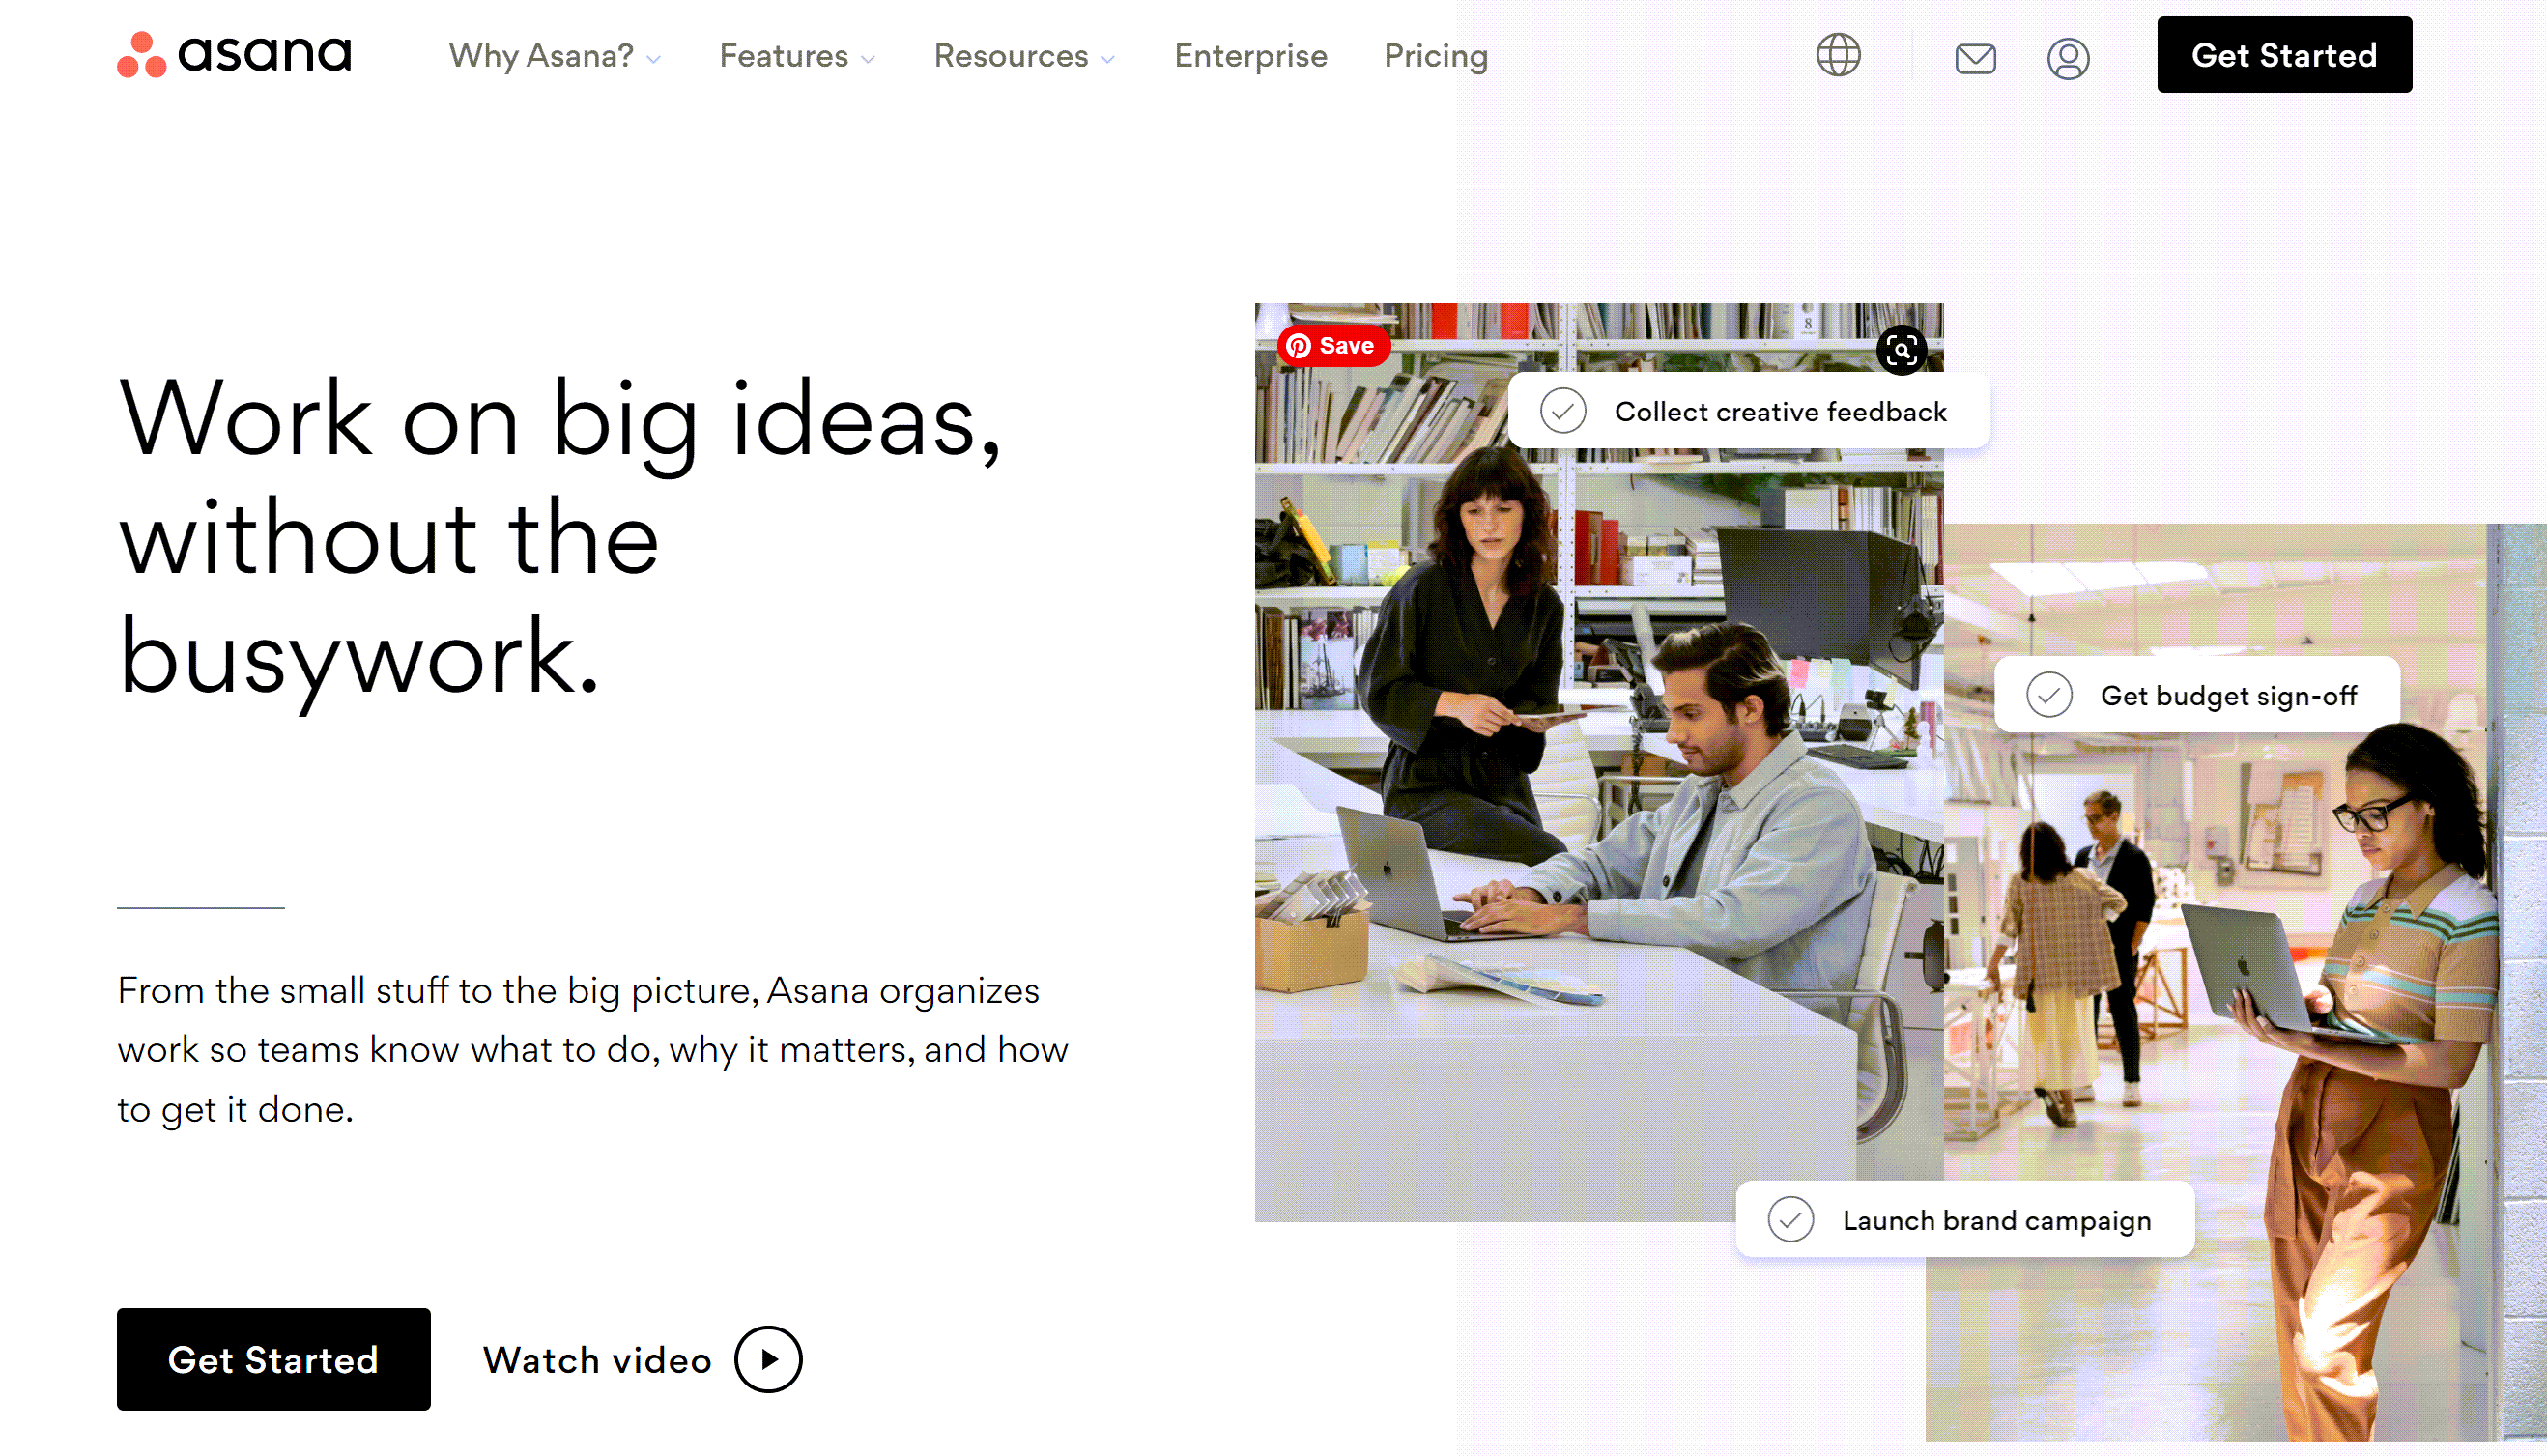Click the visual search lens icon
Viewport: 2547px width, 1456px height.
pyautogui.click(x=1901, y=350)
